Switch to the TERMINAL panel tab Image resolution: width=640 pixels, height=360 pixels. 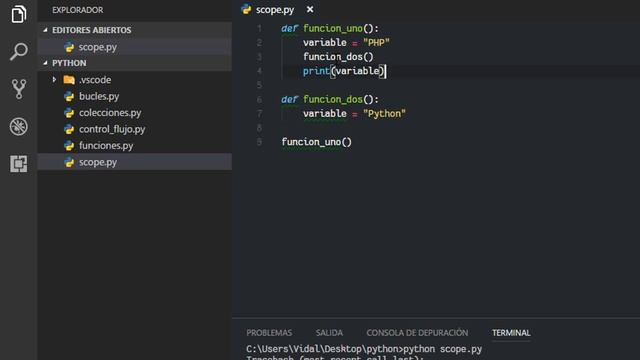[x=511, y=333]
